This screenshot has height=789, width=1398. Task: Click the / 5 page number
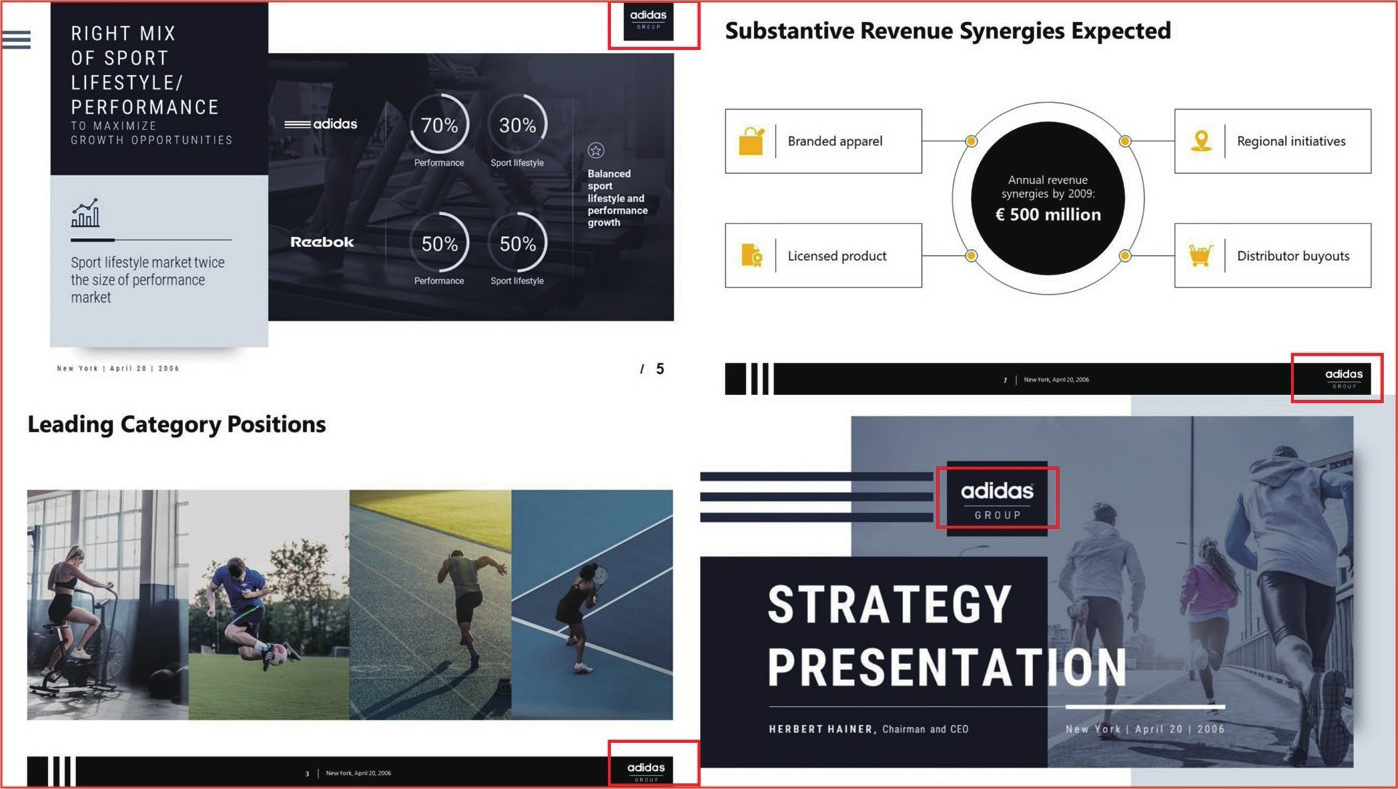(x=652, y=369)
